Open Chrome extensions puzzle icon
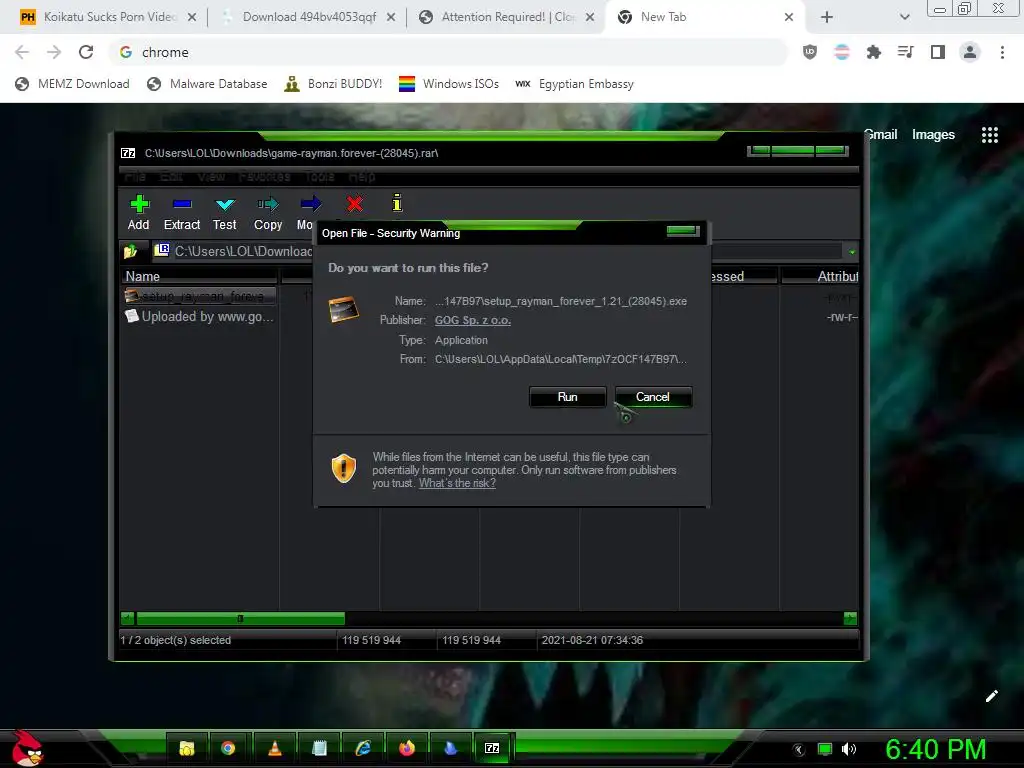The image size is (1024, 768). [x=874, y=52]
